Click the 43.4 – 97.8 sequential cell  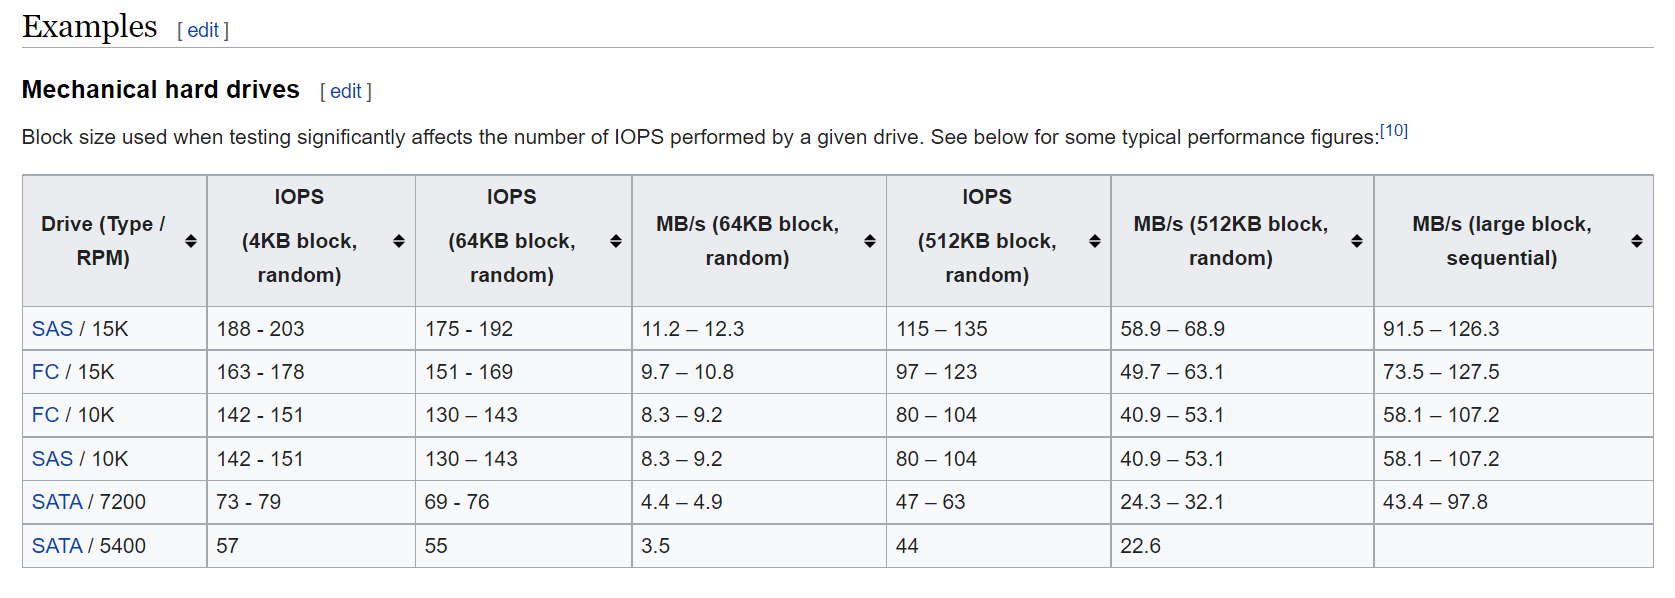click(1435, 502)
